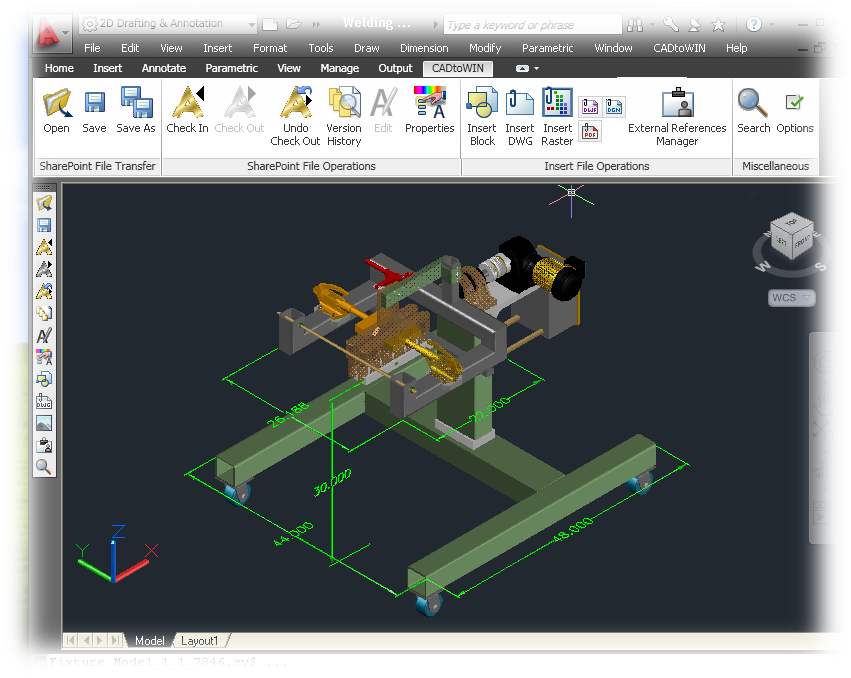Expand the quick access toolbar overflow chevrons
Screen dimensions: 851x678
(316, 24)
